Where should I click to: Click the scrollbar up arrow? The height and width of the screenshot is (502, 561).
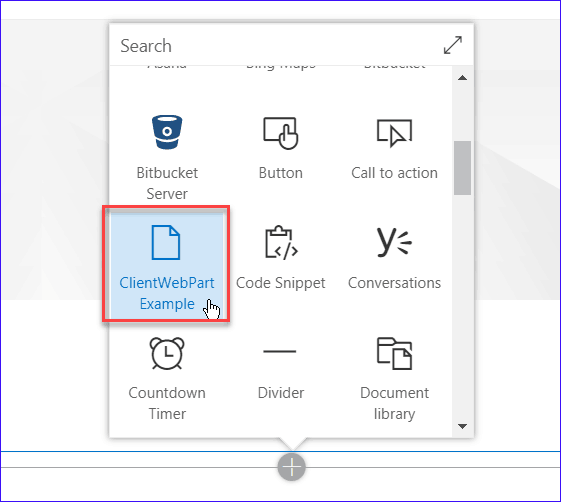(462, 78)
